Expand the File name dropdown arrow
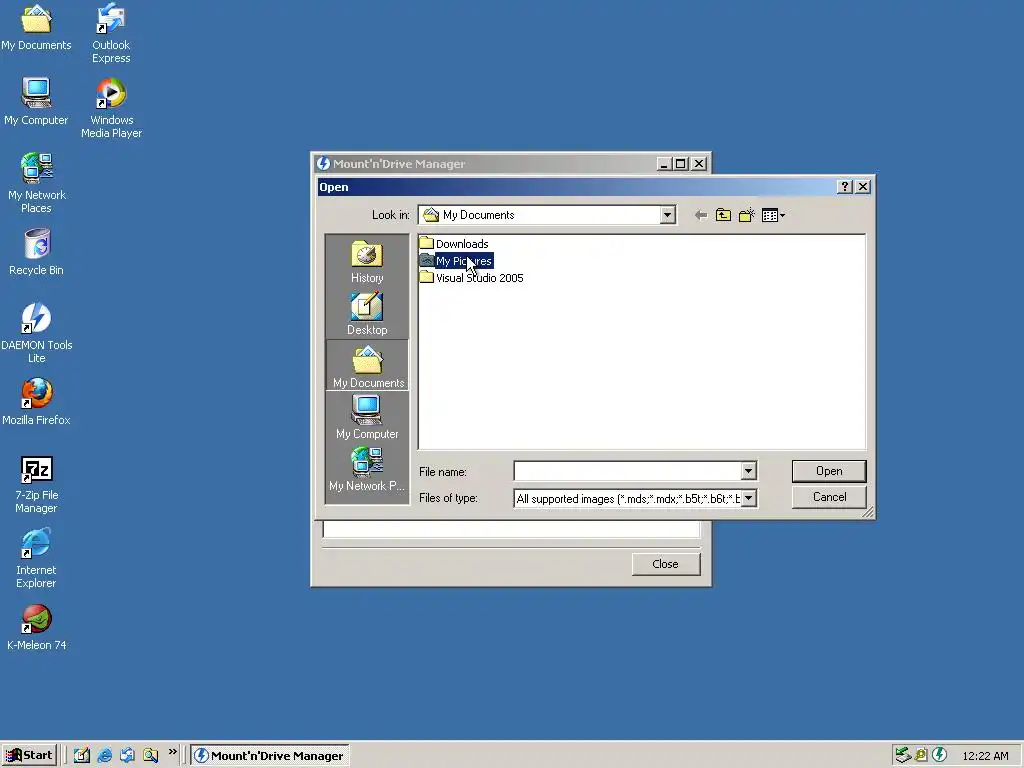 point(748,471)
